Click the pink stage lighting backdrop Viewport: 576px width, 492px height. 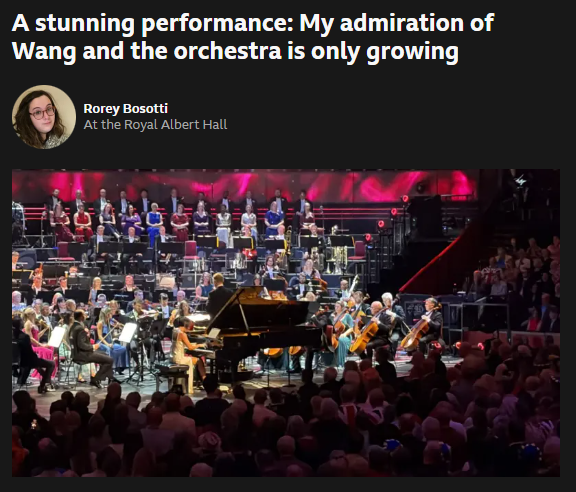[x=244, y=185]
